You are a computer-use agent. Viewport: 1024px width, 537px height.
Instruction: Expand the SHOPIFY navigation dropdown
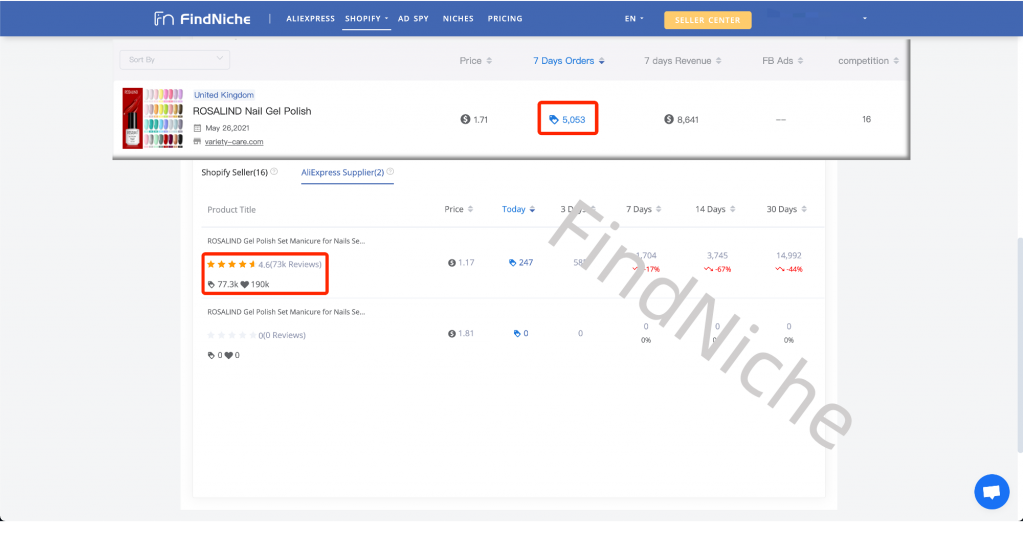(x=366, y=18)
